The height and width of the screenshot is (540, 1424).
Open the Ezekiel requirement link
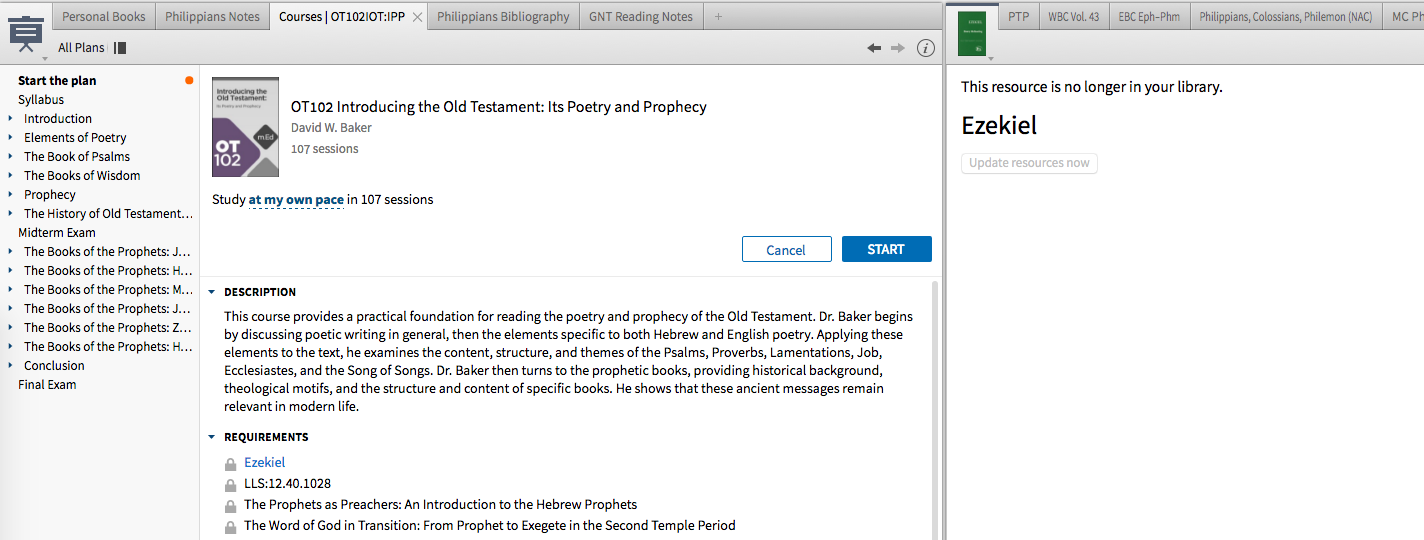[265, 463]
